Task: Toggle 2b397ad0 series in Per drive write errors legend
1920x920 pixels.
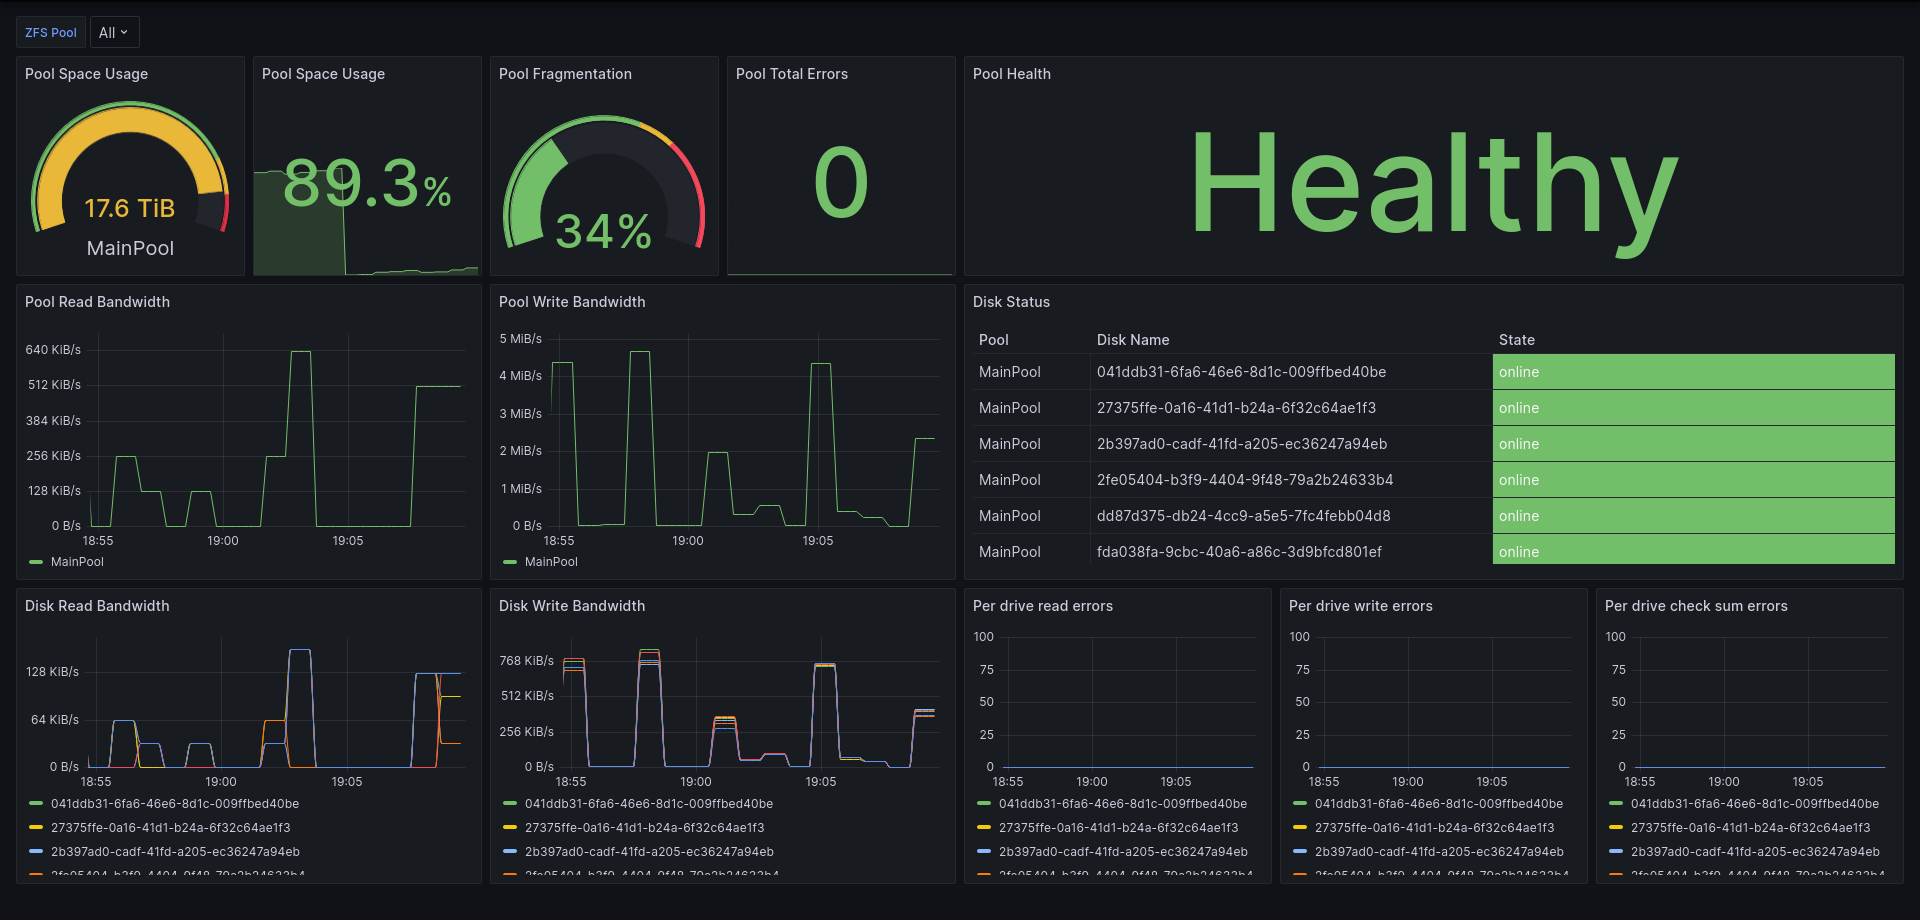Action: click(1439, 852)
